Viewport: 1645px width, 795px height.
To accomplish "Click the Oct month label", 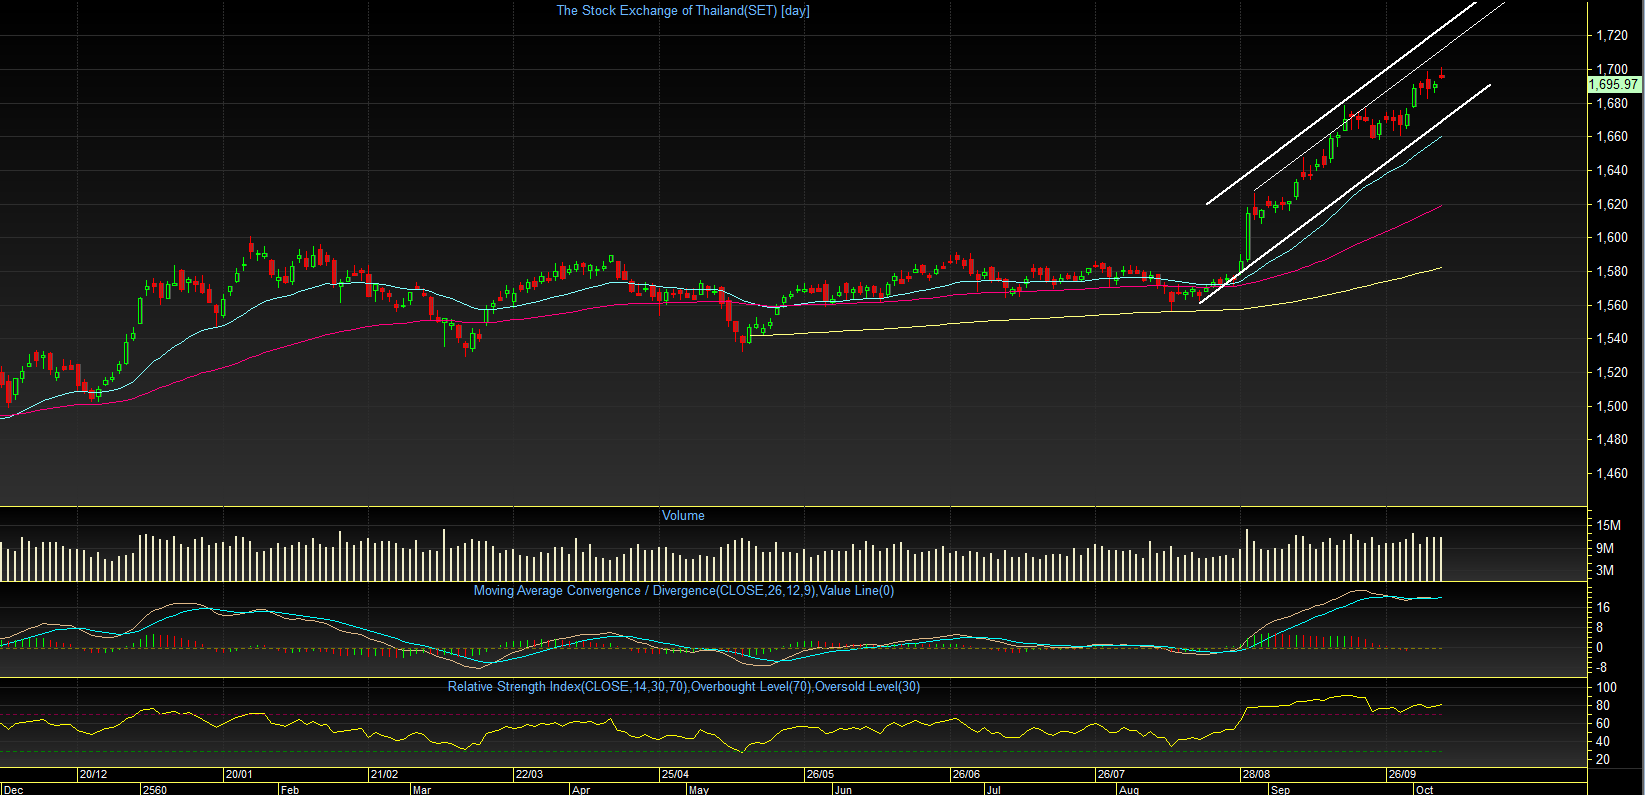I will click(x=1424, y=790).
